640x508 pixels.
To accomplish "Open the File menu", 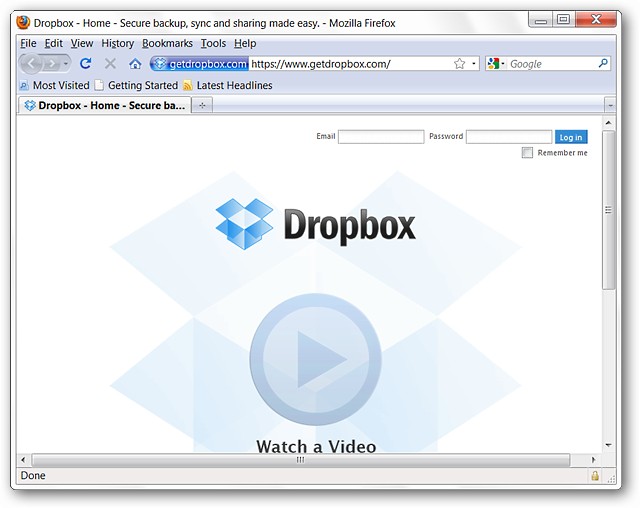I will pos(28,43).
